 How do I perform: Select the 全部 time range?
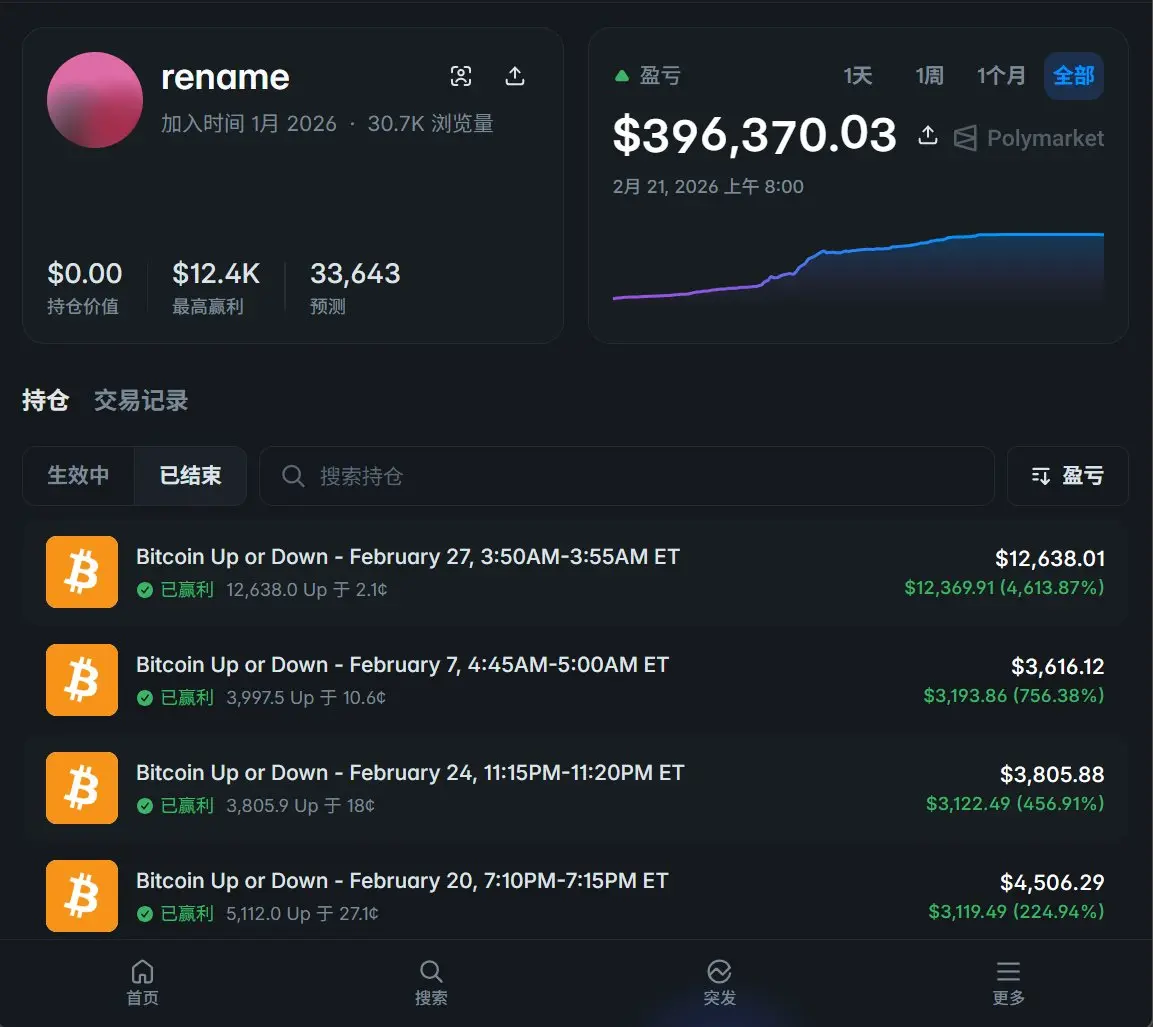pyautogui.click(x=1074, y=76)
